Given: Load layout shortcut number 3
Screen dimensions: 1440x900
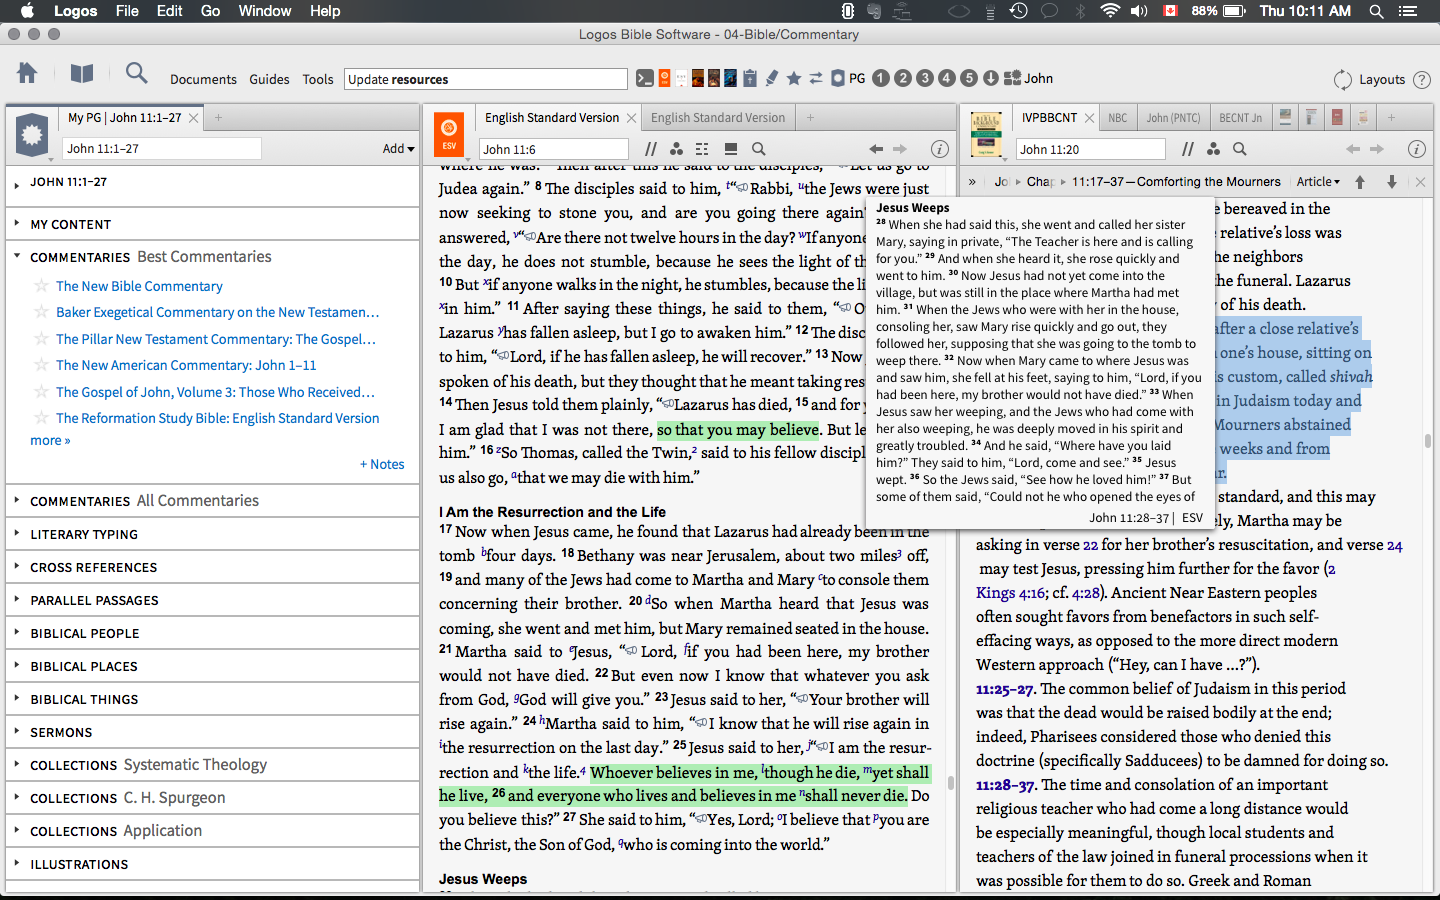Looking at the screenshot, I should [x=925, y=78].
